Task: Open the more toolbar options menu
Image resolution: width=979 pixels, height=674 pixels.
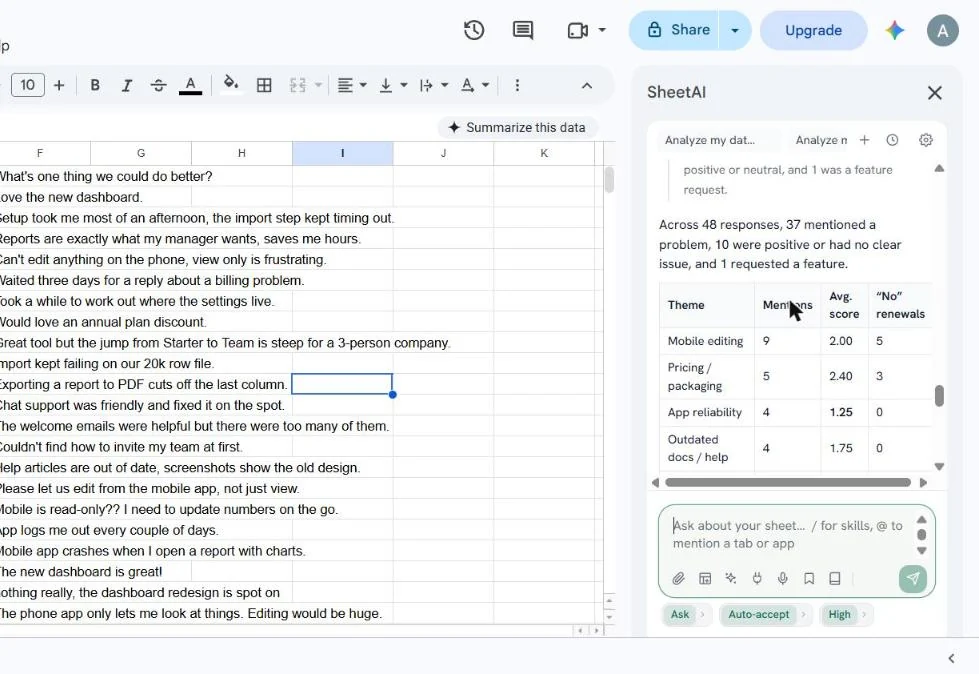Action: click(x=517, y=85)
